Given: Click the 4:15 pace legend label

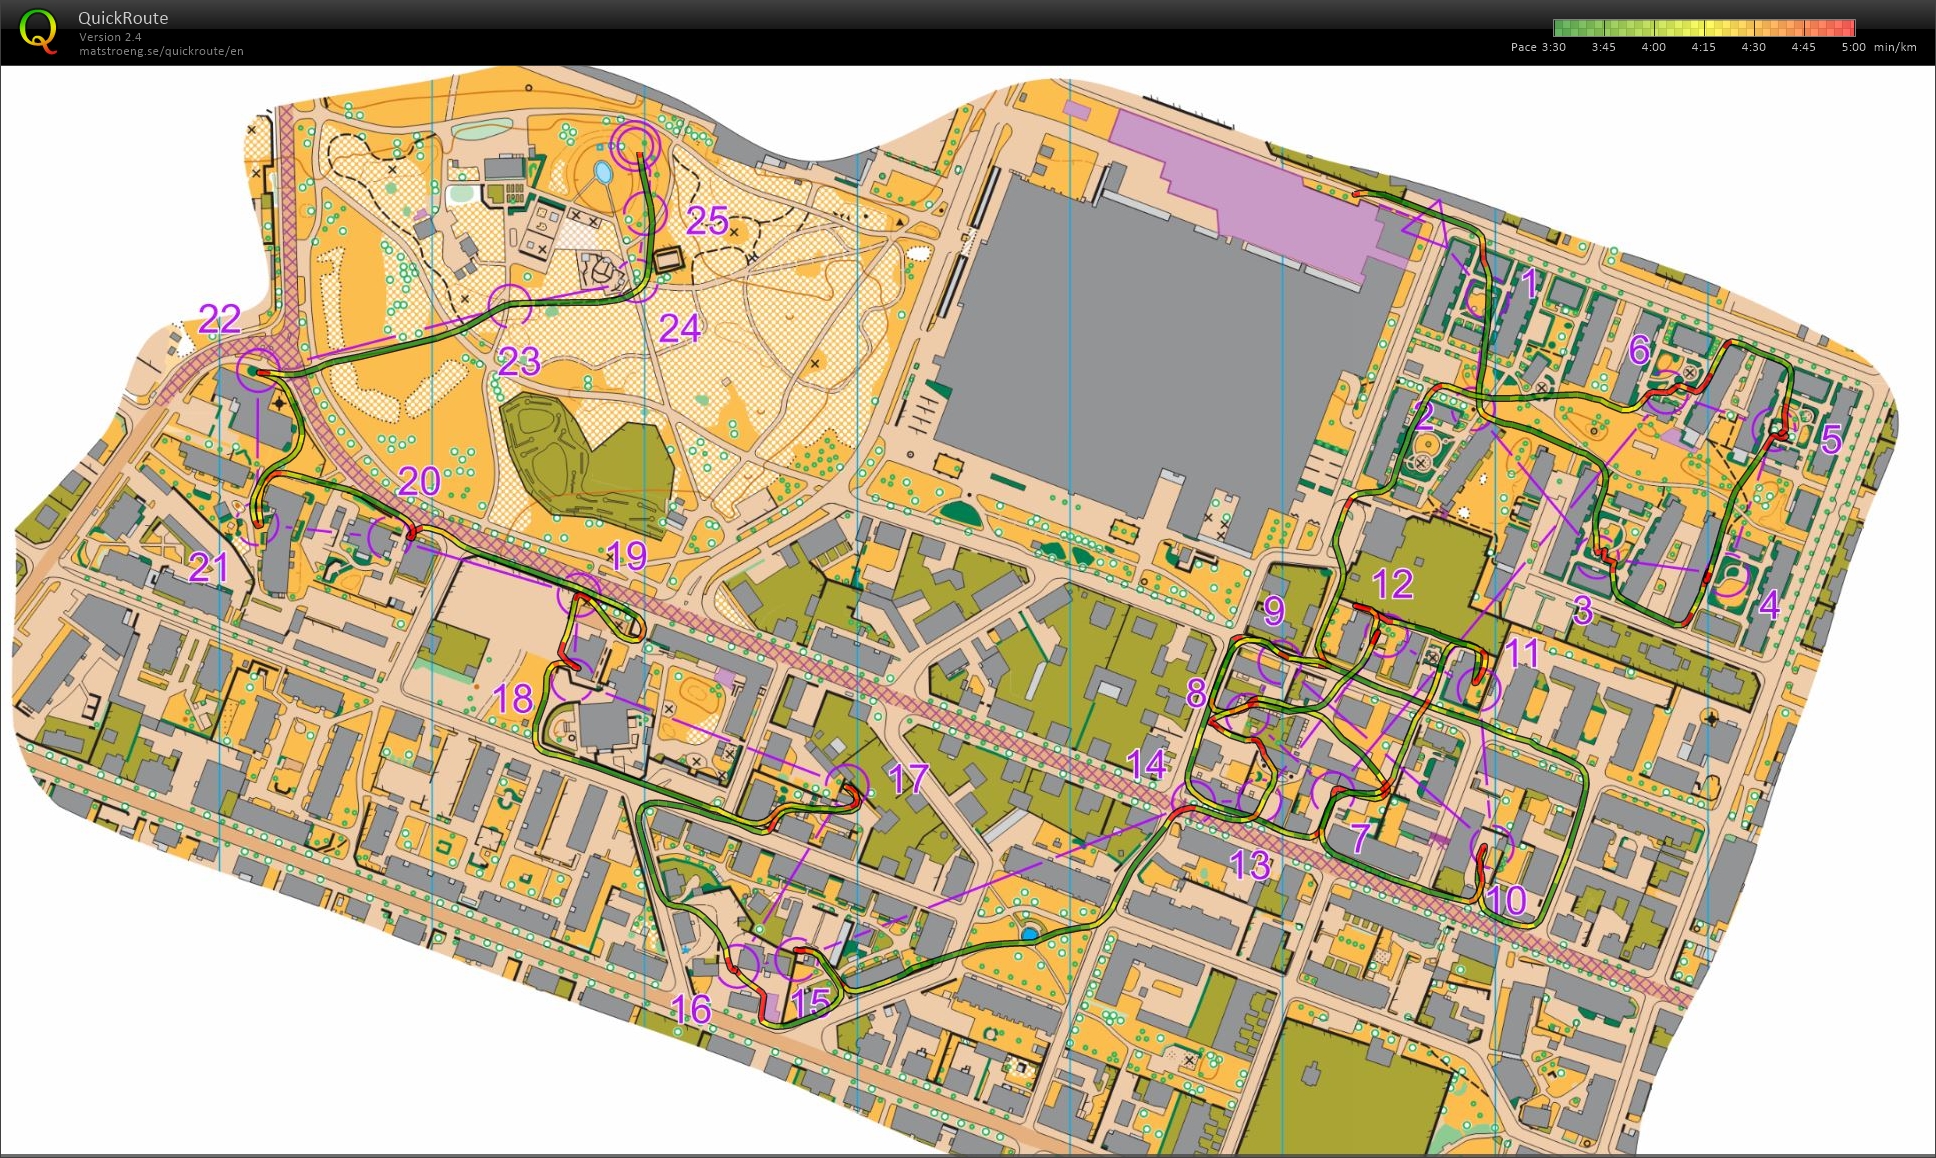Looking at the screenshot, I should point(1703,47).
